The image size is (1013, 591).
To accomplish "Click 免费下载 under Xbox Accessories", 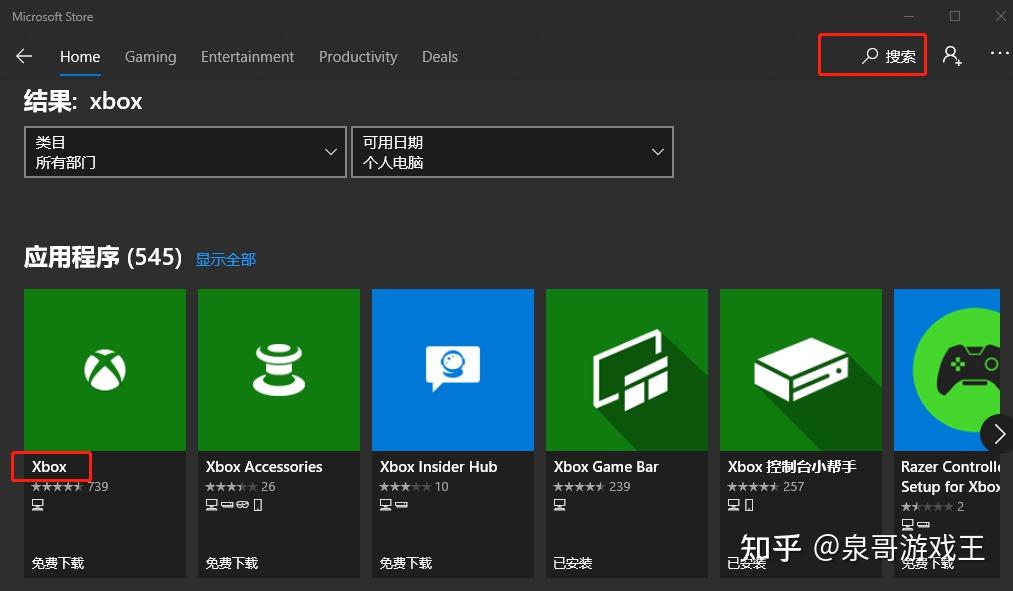I will (231, 563).
